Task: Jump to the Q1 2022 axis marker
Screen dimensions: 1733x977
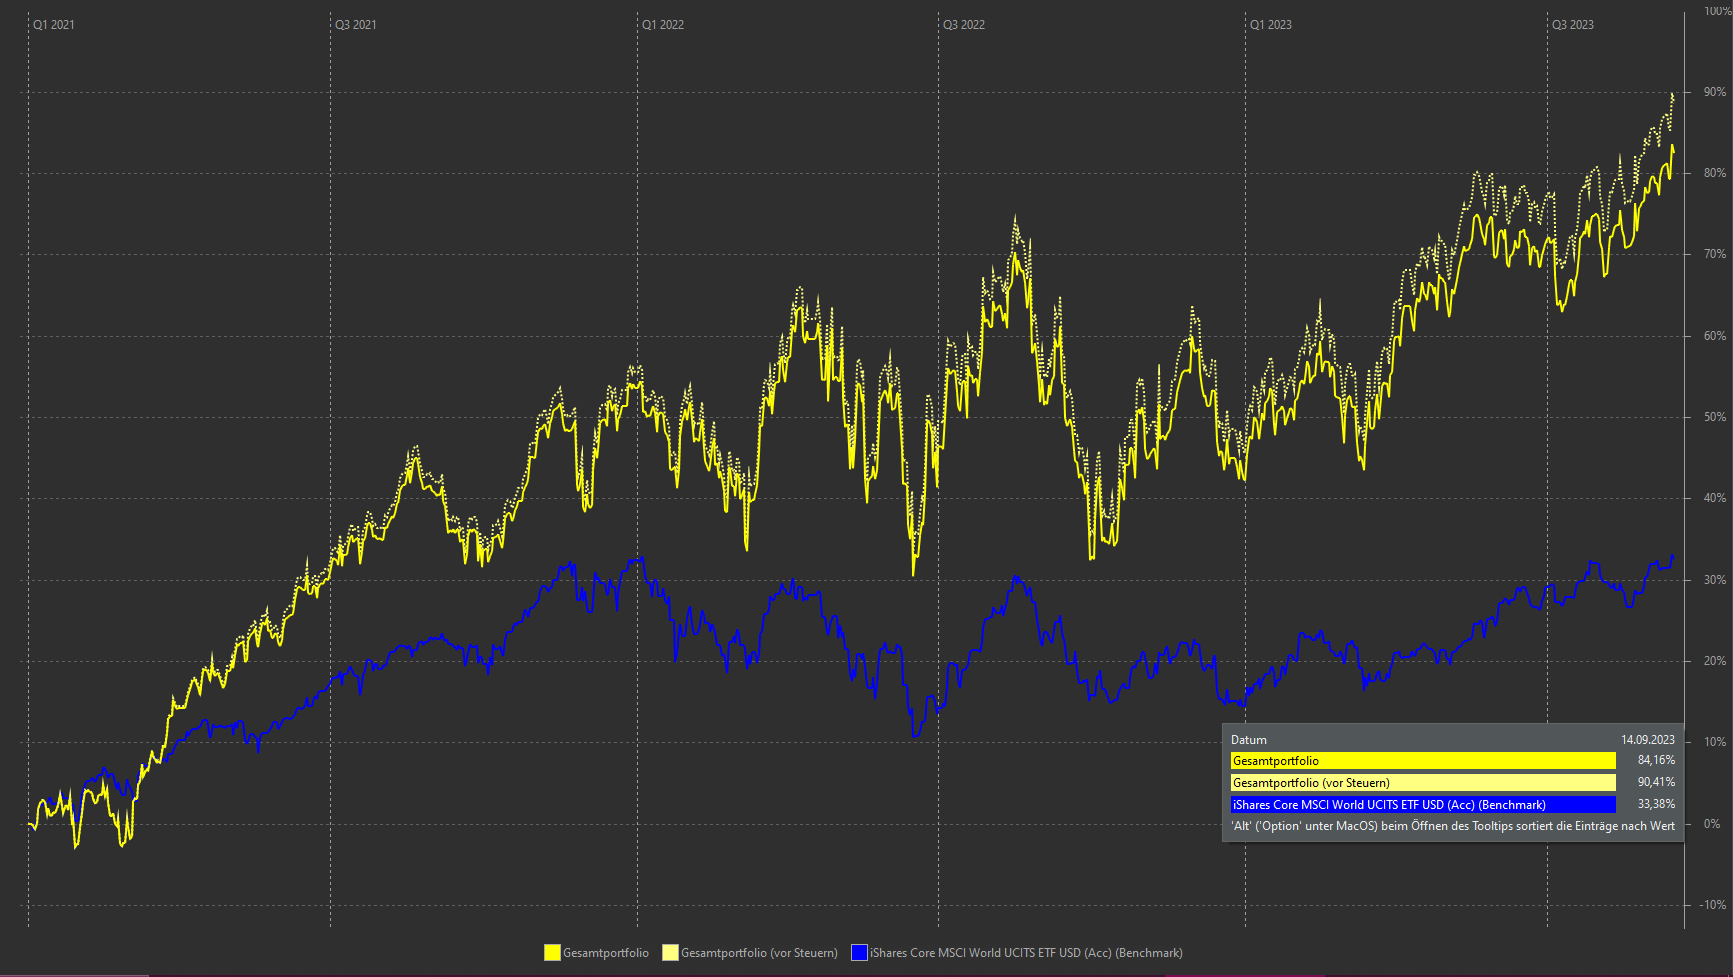Action: (663, 25)
